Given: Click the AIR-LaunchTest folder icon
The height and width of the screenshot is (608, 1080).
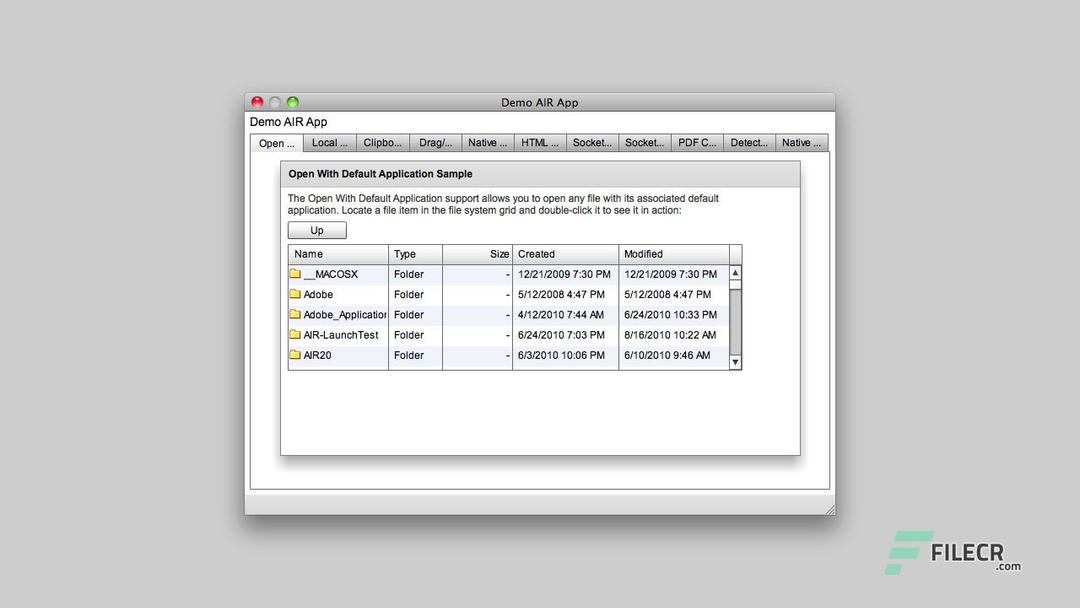Looking at the screenshot, I should point(295,334).
